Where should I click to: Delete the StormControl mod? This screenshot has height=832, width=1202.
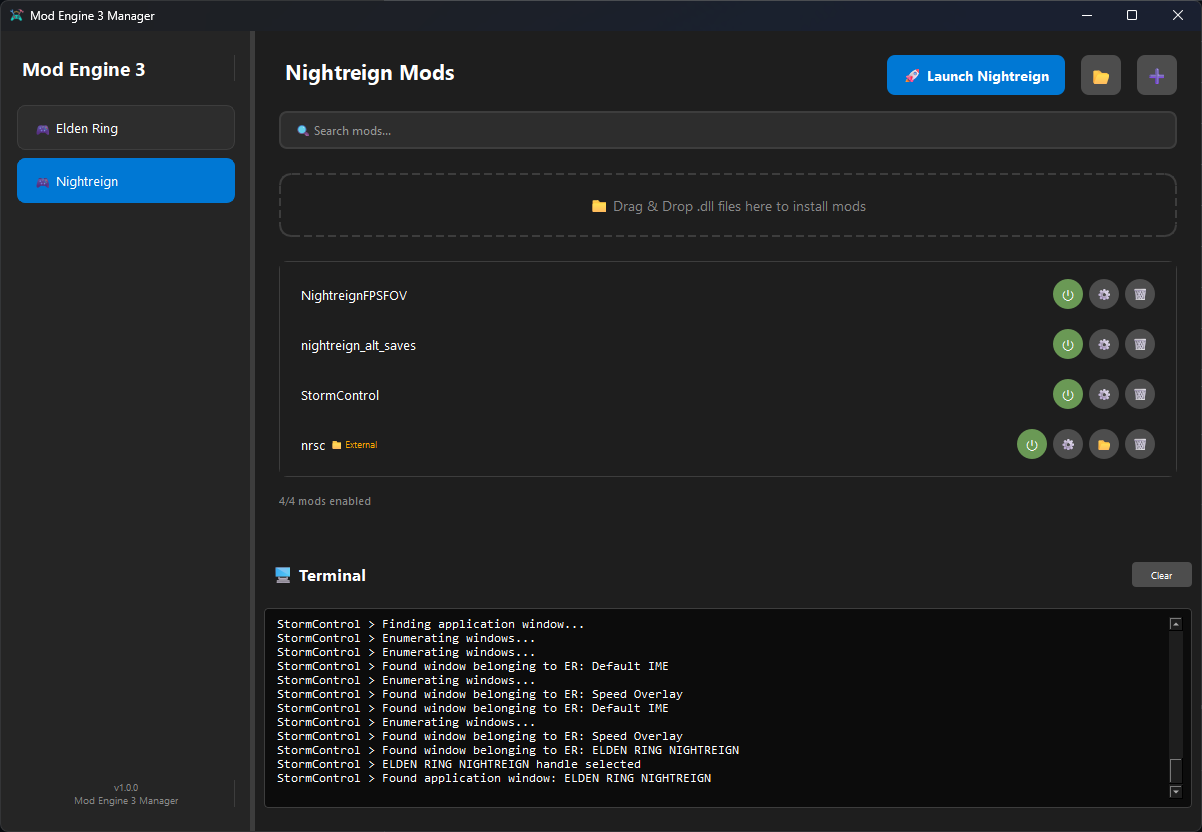click(1140, 394)
